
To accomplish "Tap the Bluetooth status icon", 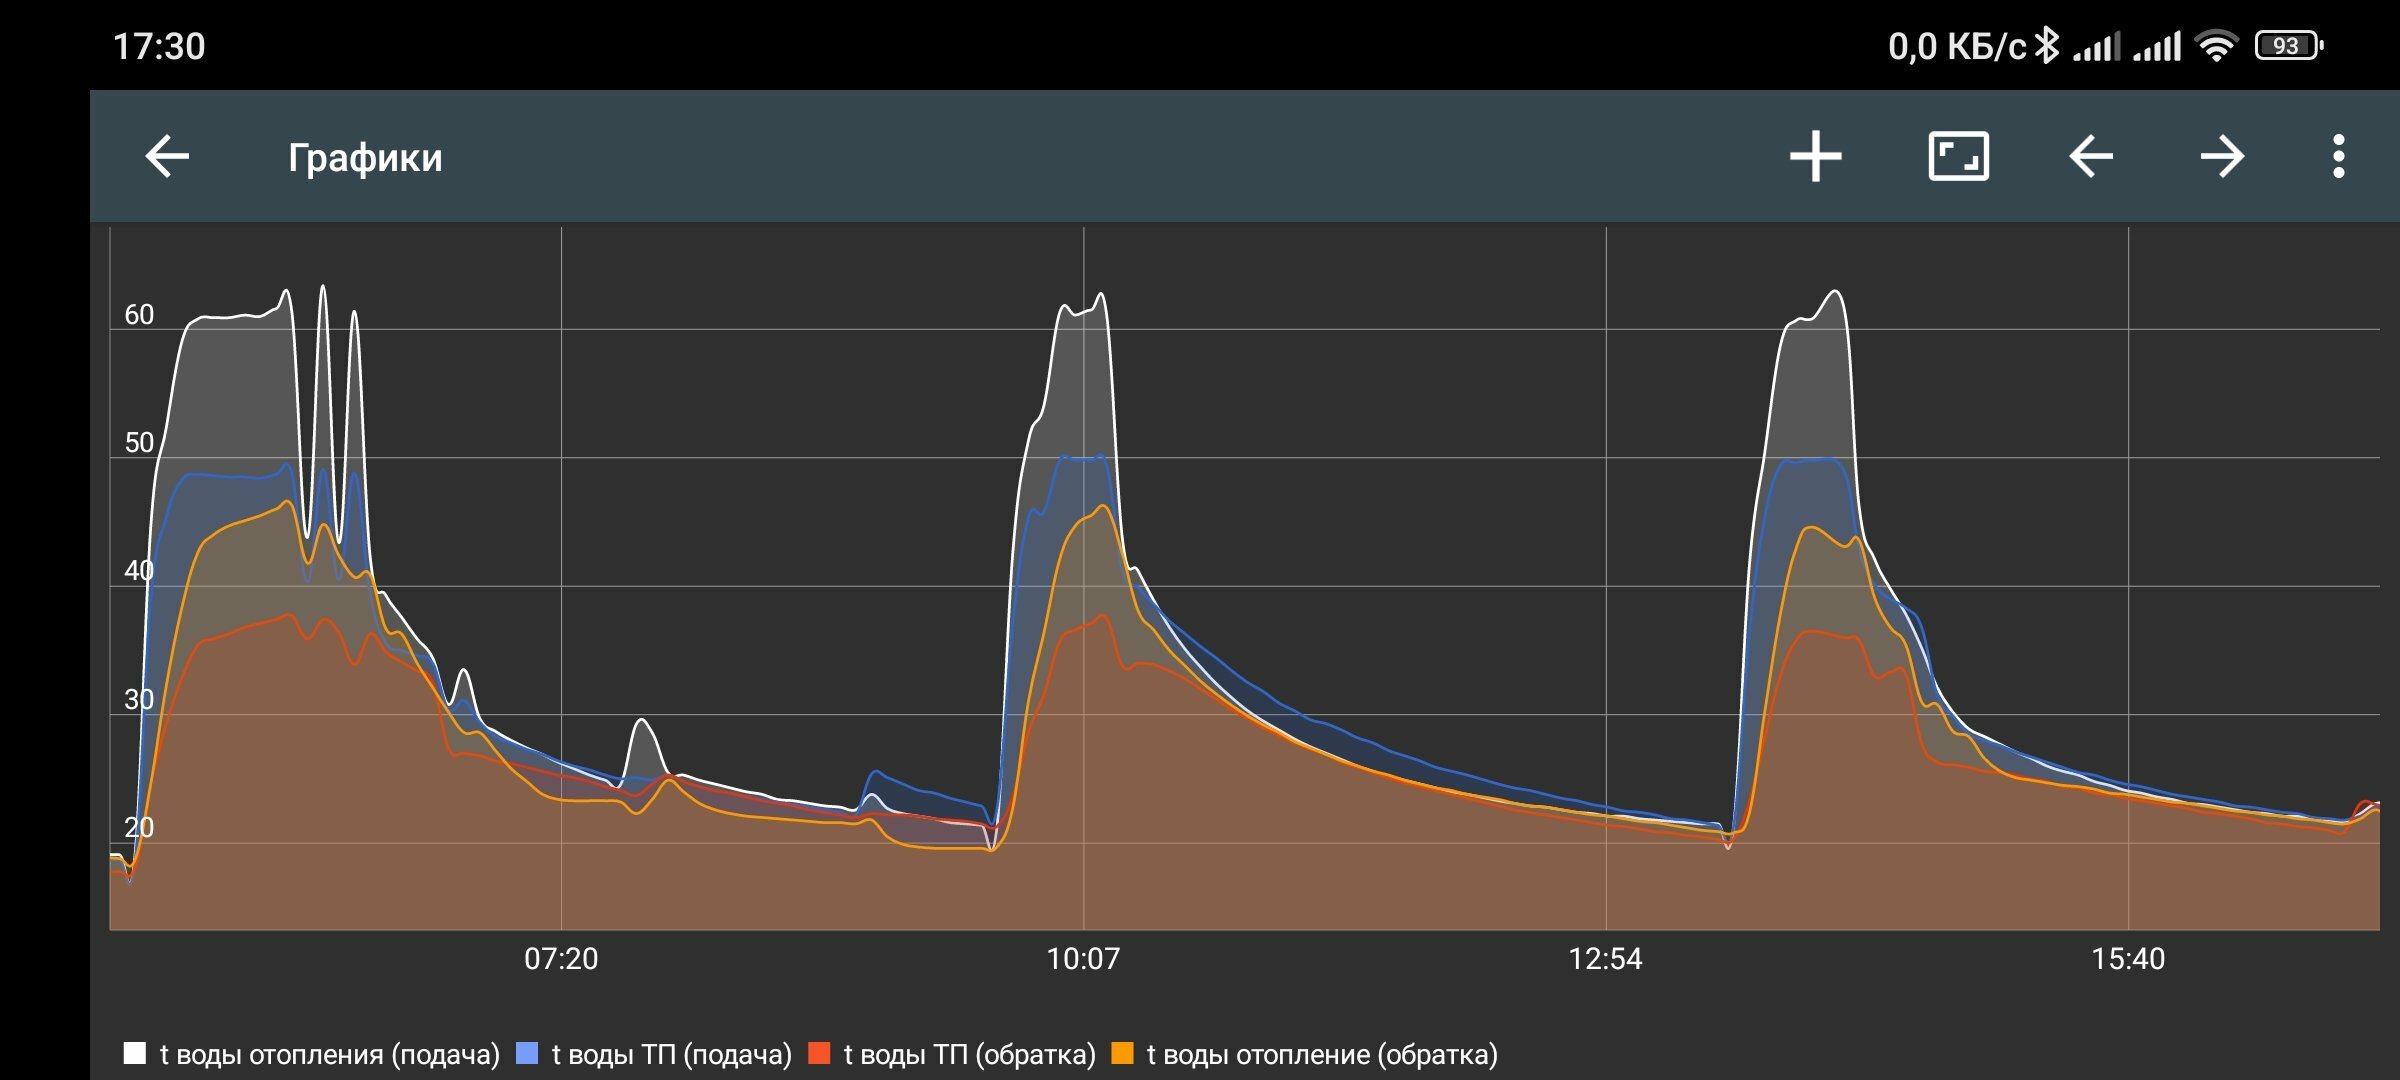I will [x=2047, y=45].
